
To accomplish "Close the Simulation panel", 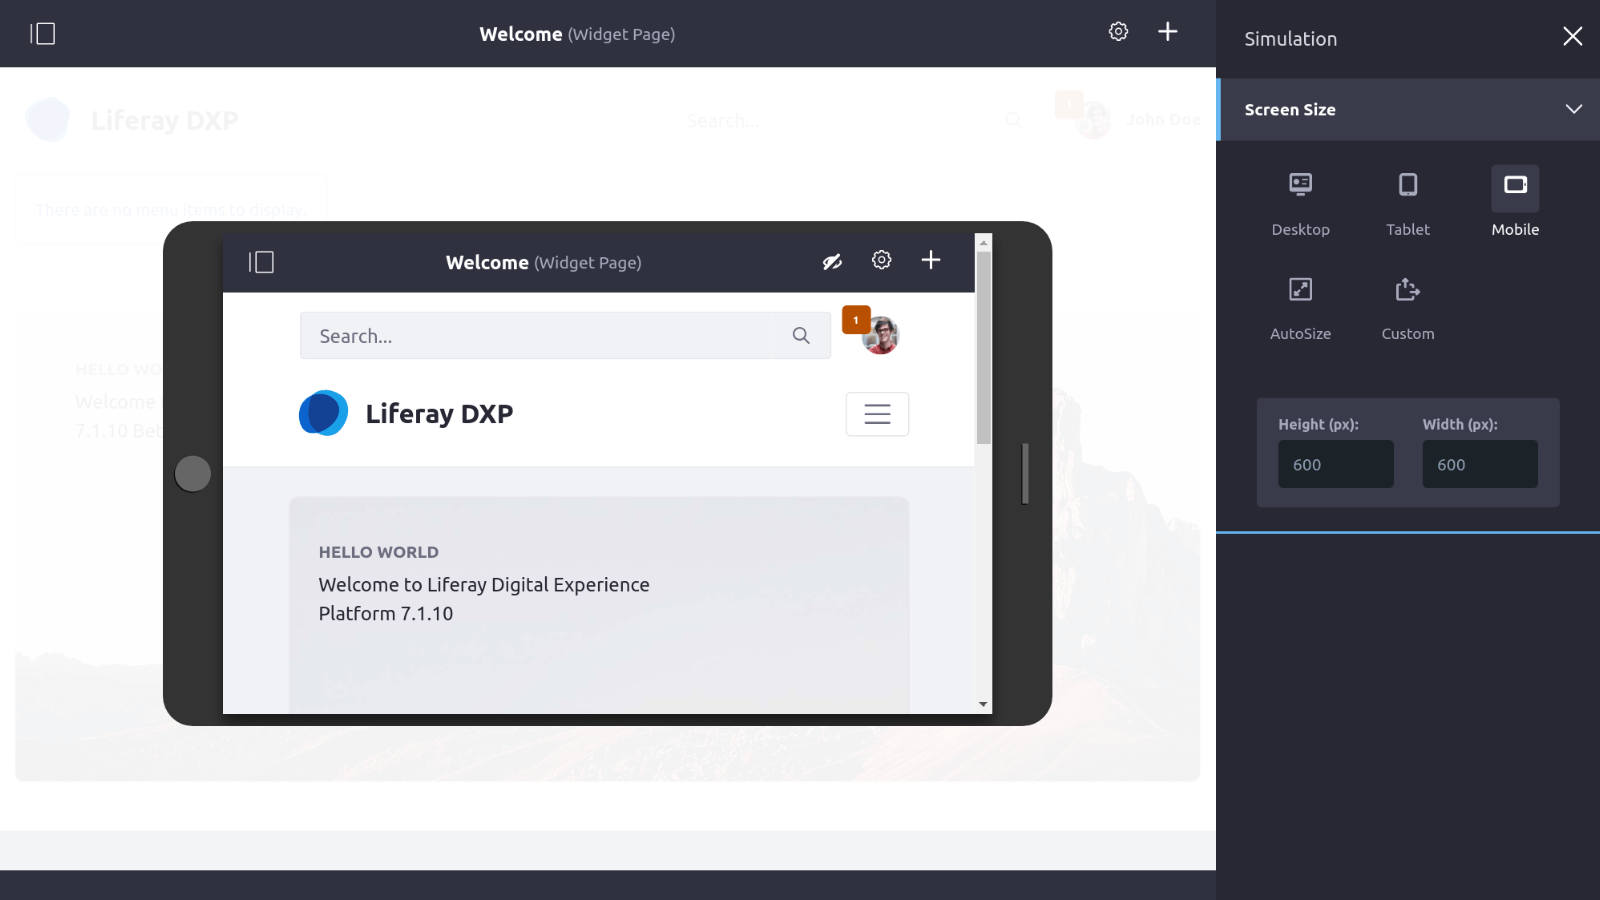I will click(1572, 37).
